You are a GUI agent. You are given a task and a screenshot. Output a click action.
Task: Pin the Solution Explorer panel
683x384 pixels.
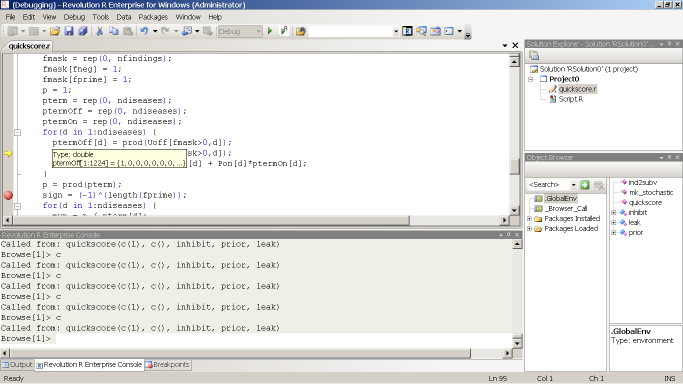click(x=669, y=44)
